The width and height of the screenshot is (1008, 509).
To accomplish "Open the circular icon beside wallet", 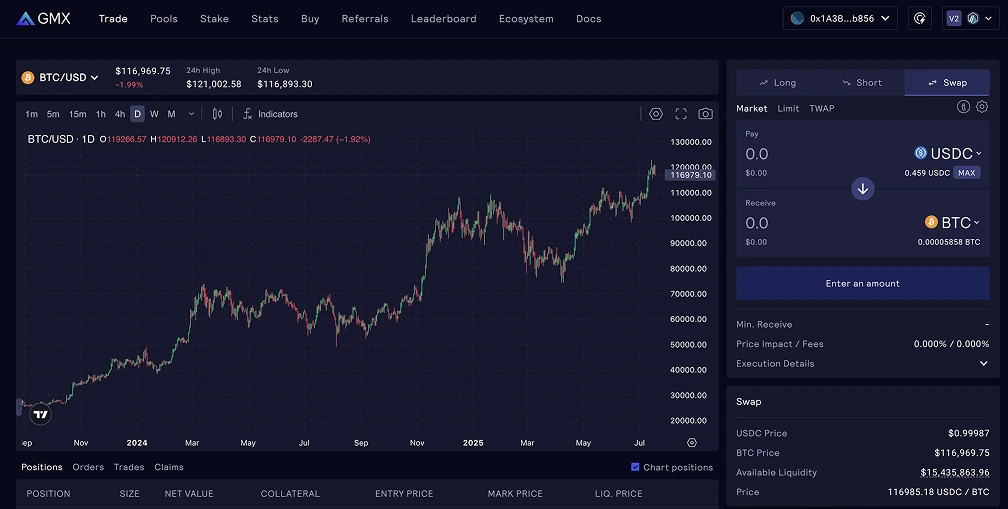I will pos(920,19).
